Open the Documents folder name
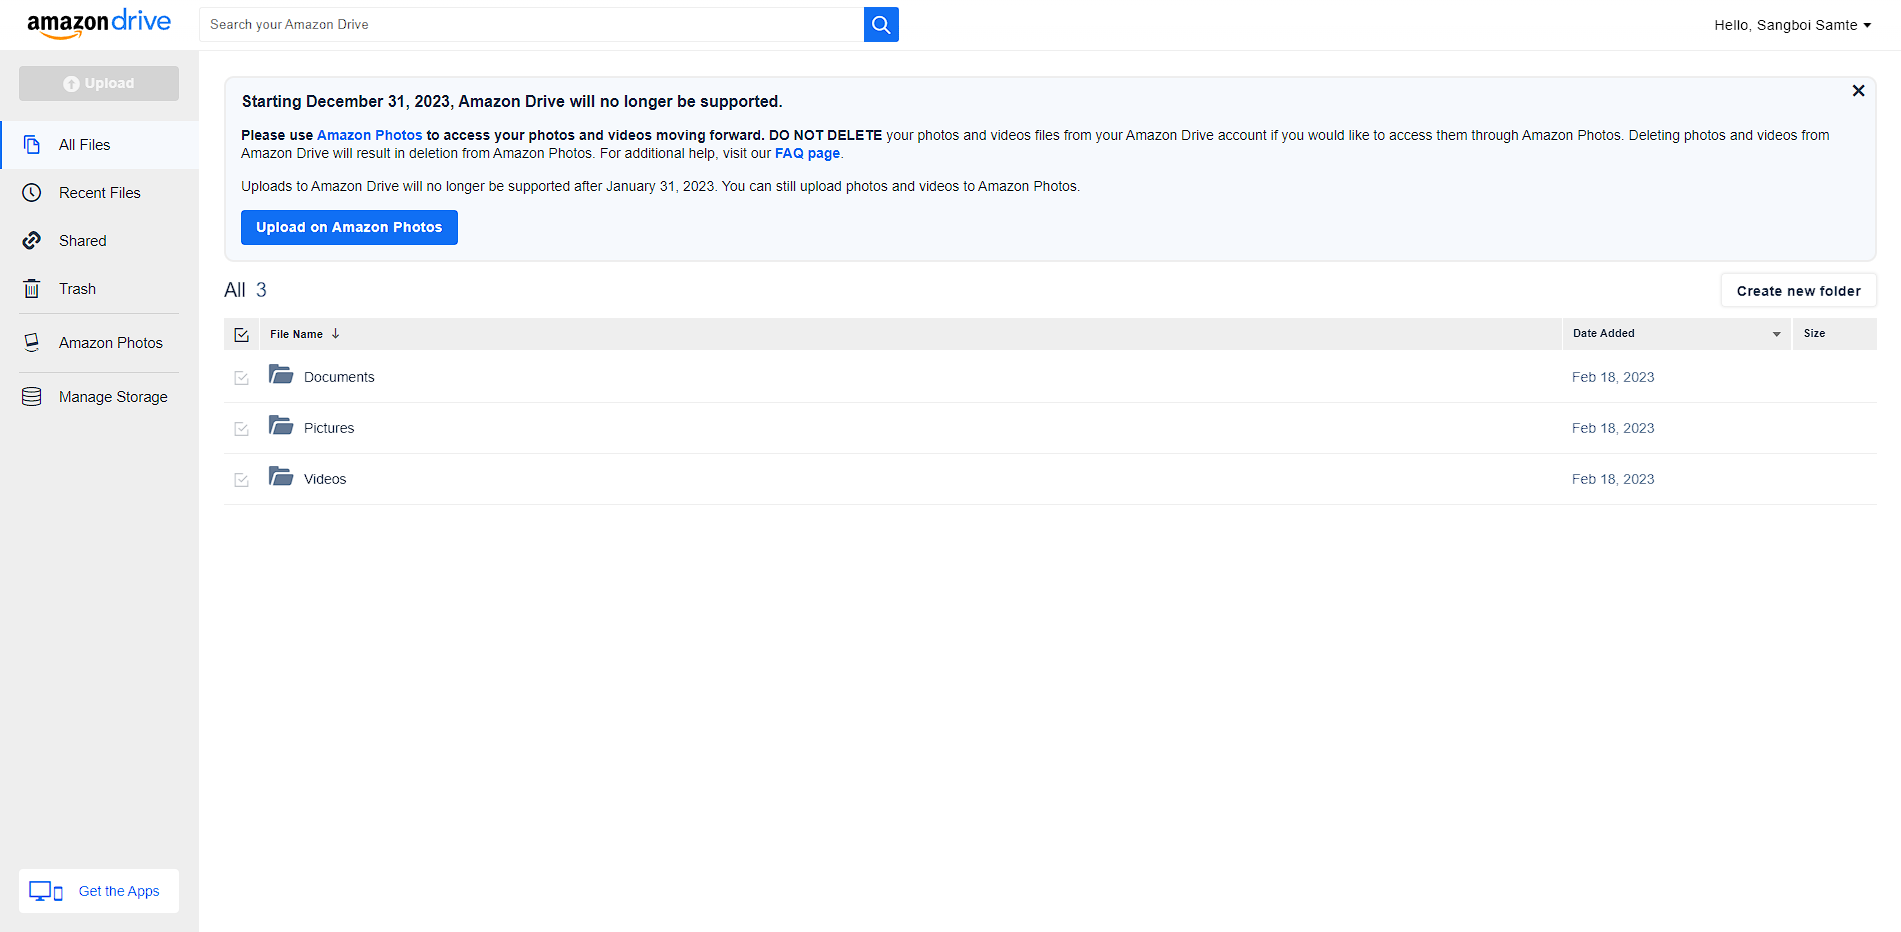 tap(339, 377)
